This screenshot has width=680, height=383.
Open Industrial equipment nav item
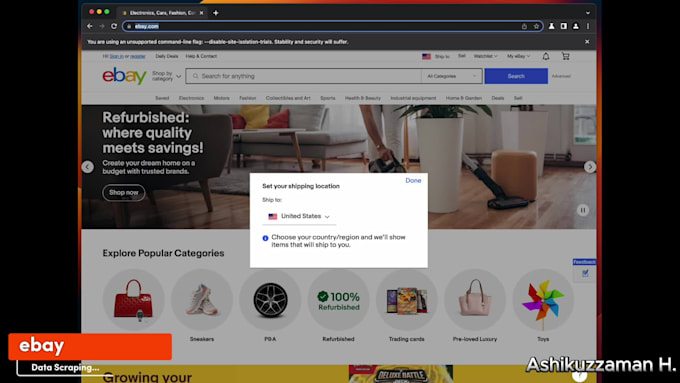pyautogui.click(x=413, y=98)
